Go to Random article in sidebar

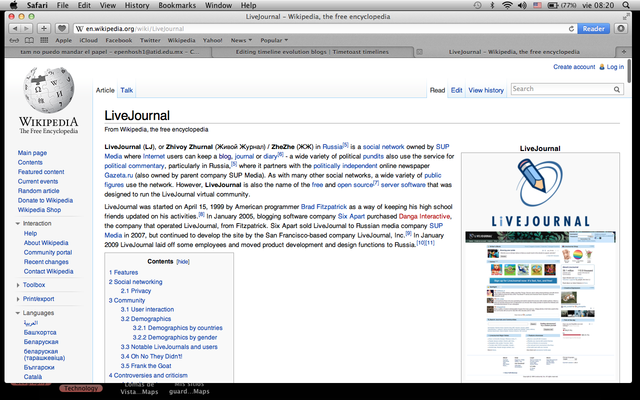point(38,191)
